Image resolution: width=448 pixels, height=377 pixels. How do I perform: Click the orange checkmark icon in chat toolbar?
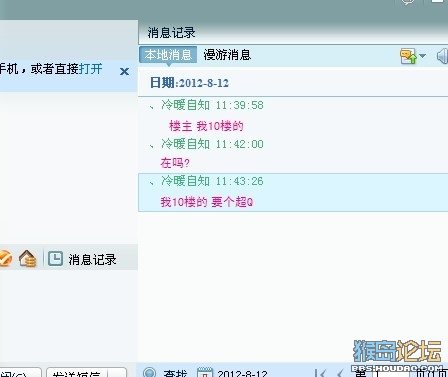5,259
